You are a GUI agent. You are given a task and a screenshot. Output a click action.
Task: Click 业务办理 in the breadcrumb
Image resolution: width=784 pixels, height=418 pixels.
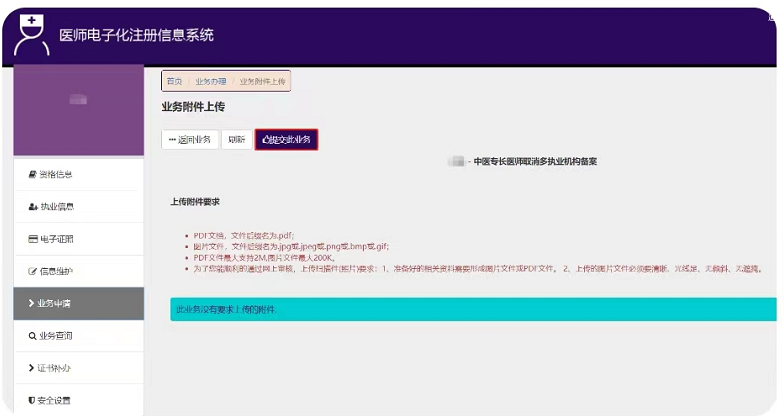(x=211, y=81)
